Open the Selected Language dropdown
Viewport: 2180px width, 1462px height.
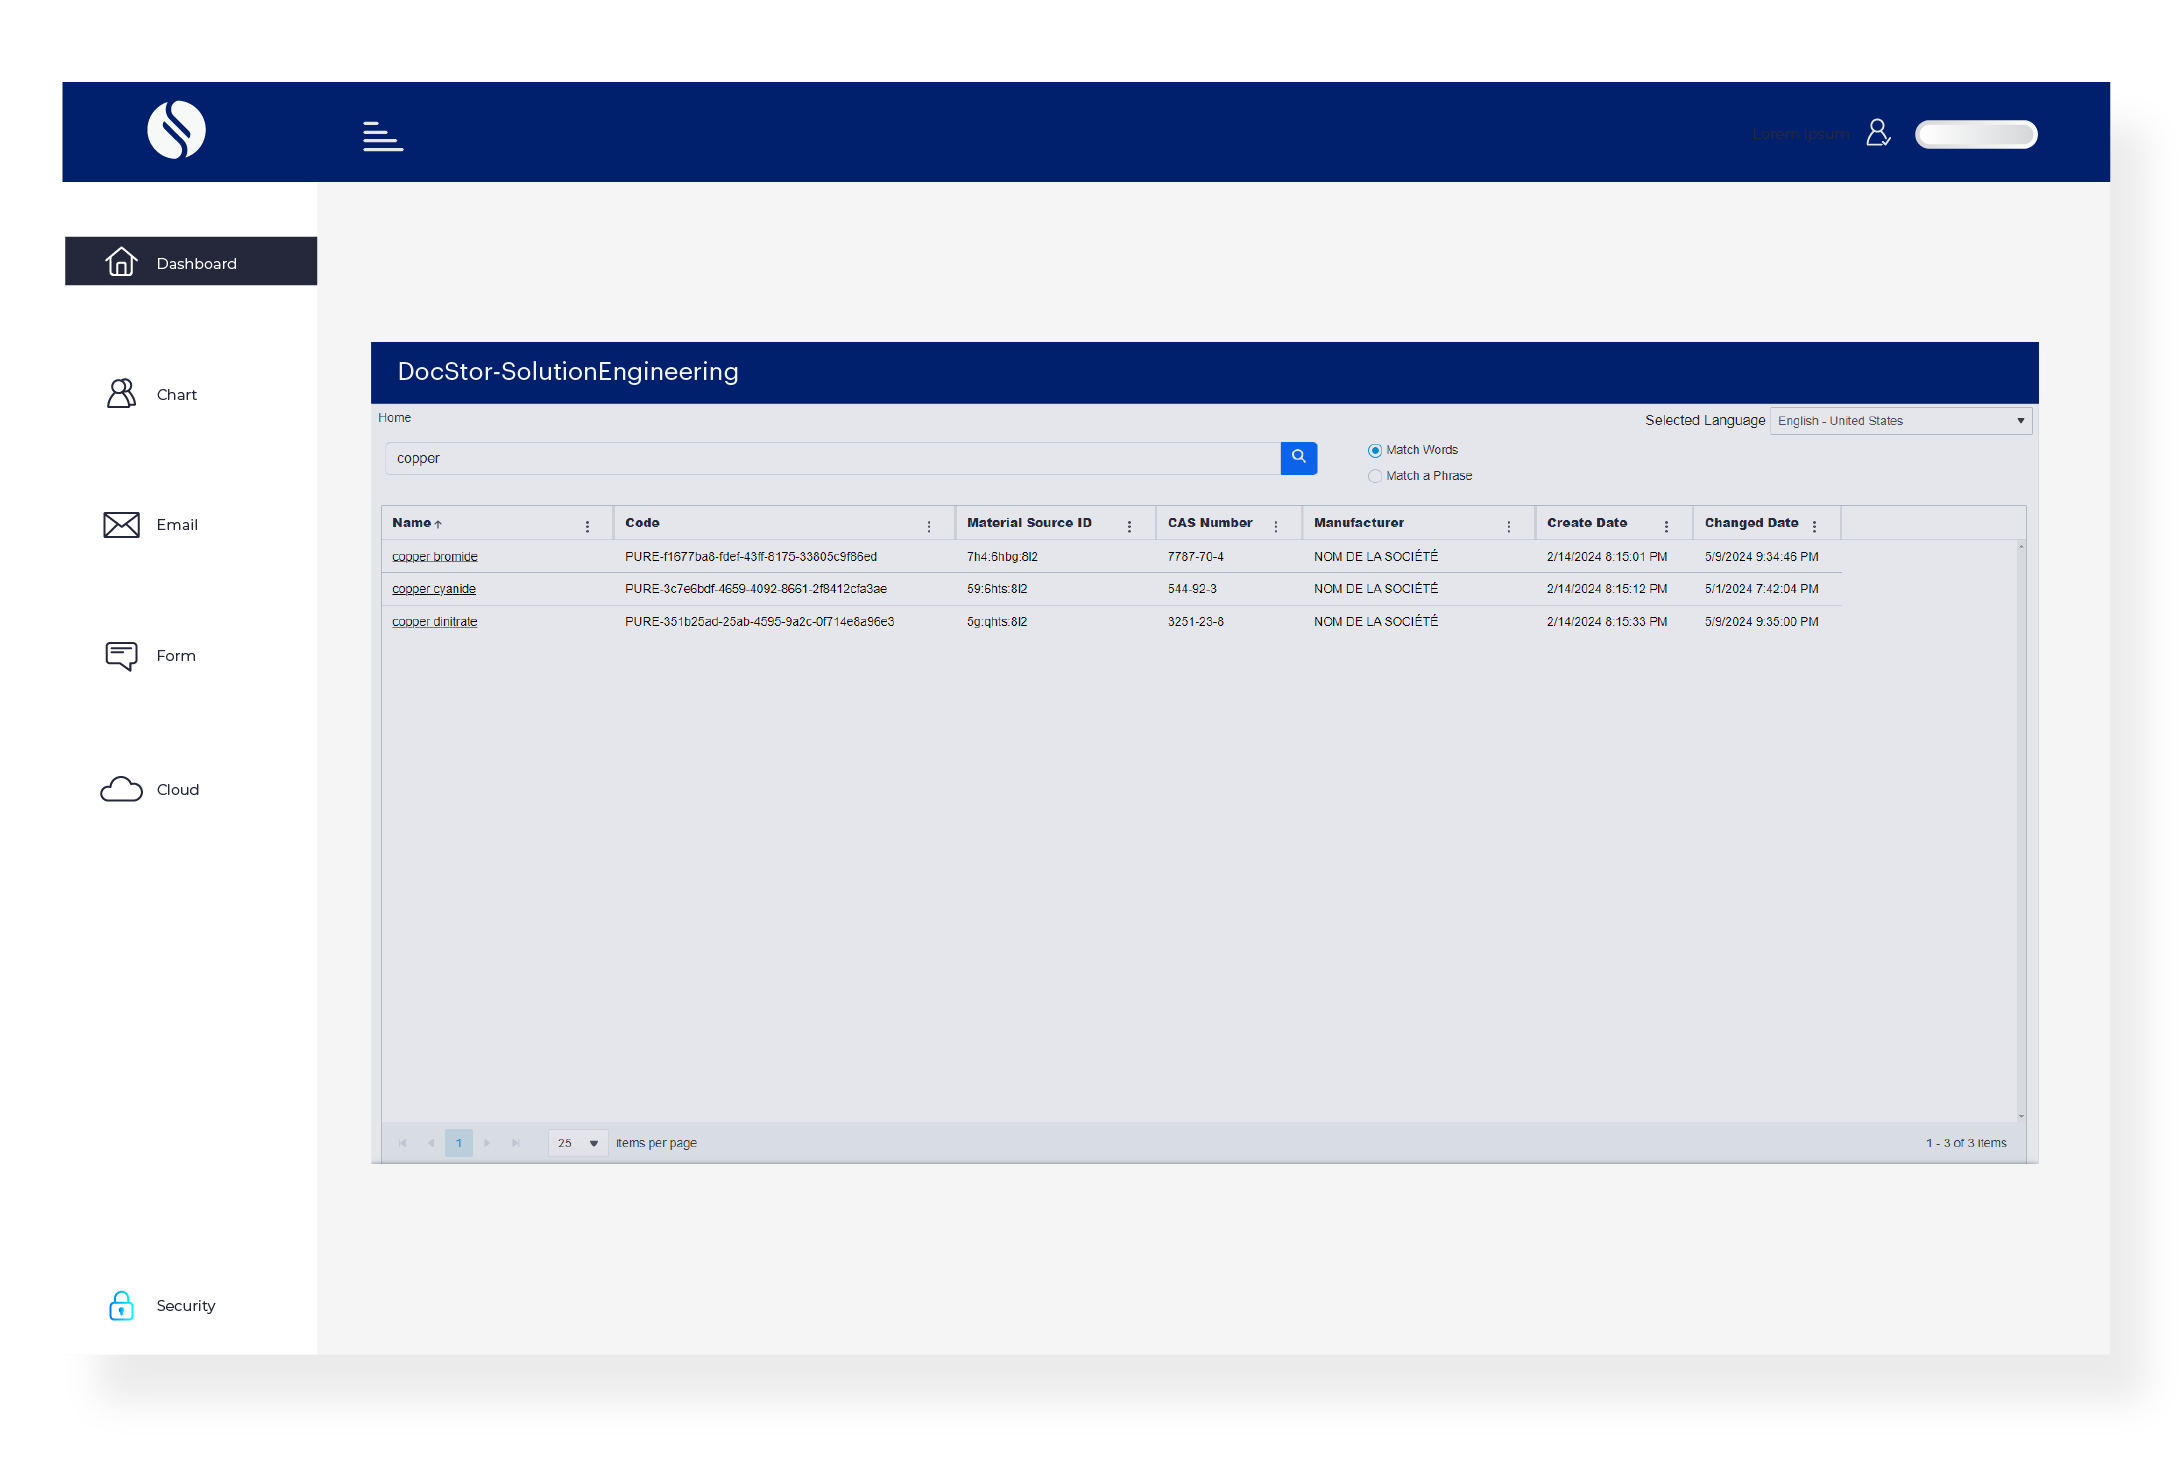tap(1899, 420)
